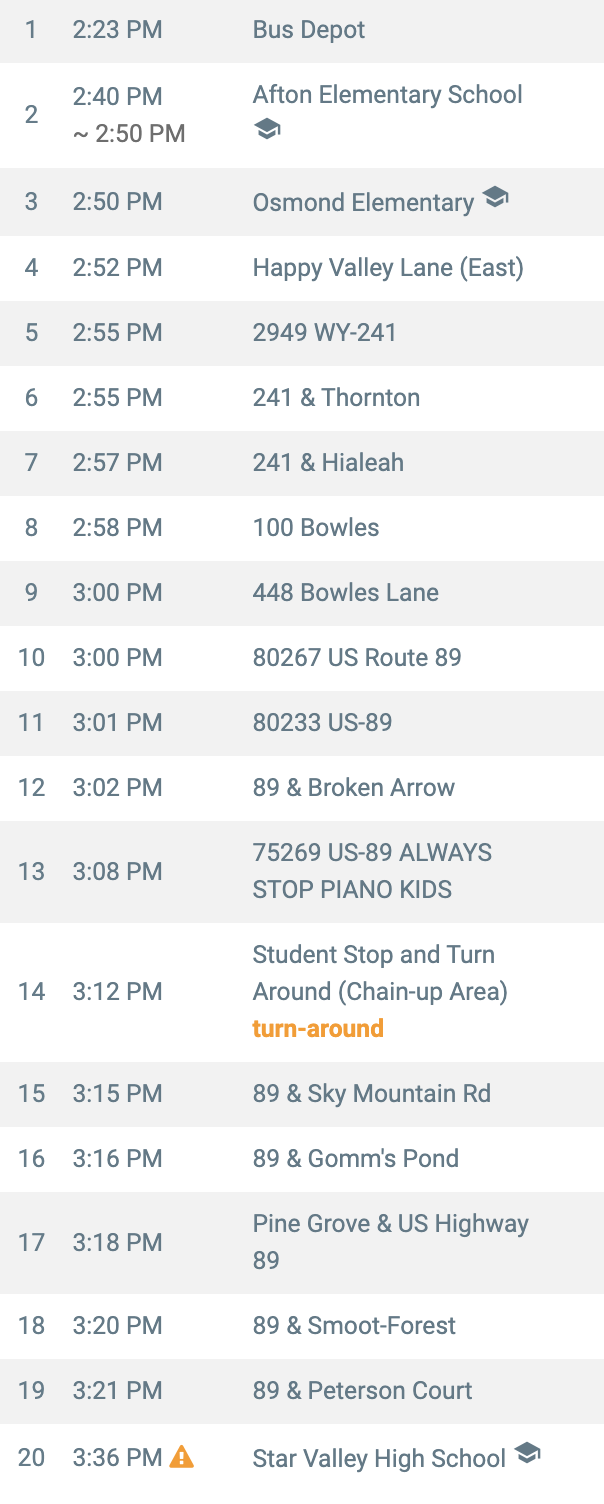The height and width of the screenshot is (1504, 604).
Task: Select the 241 & Thornton stop
Action: pos(302,398)
